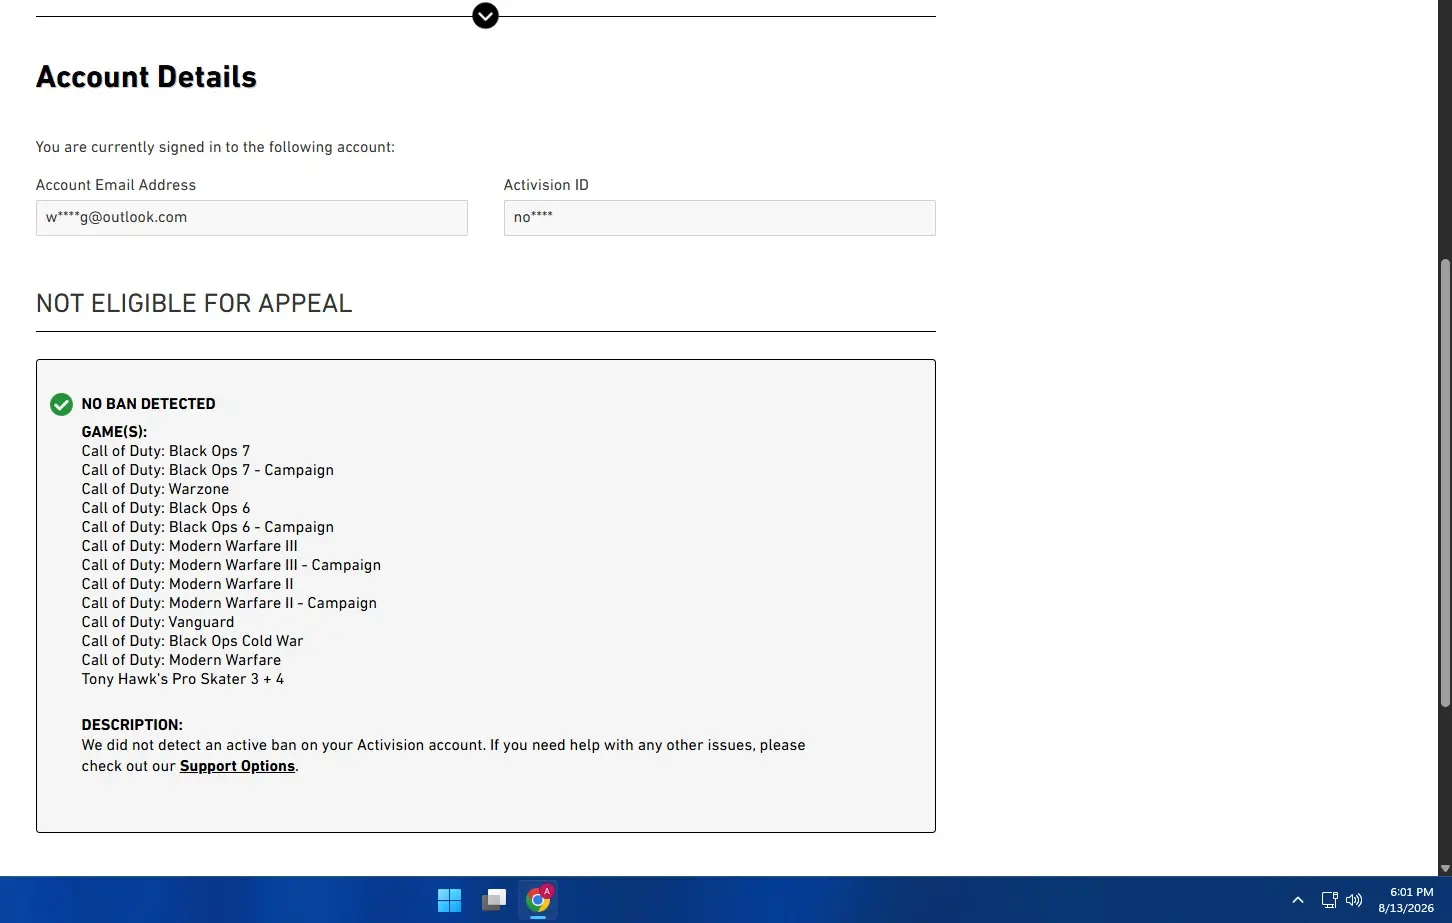Click the Activision ID label

[x=546, y=185]
